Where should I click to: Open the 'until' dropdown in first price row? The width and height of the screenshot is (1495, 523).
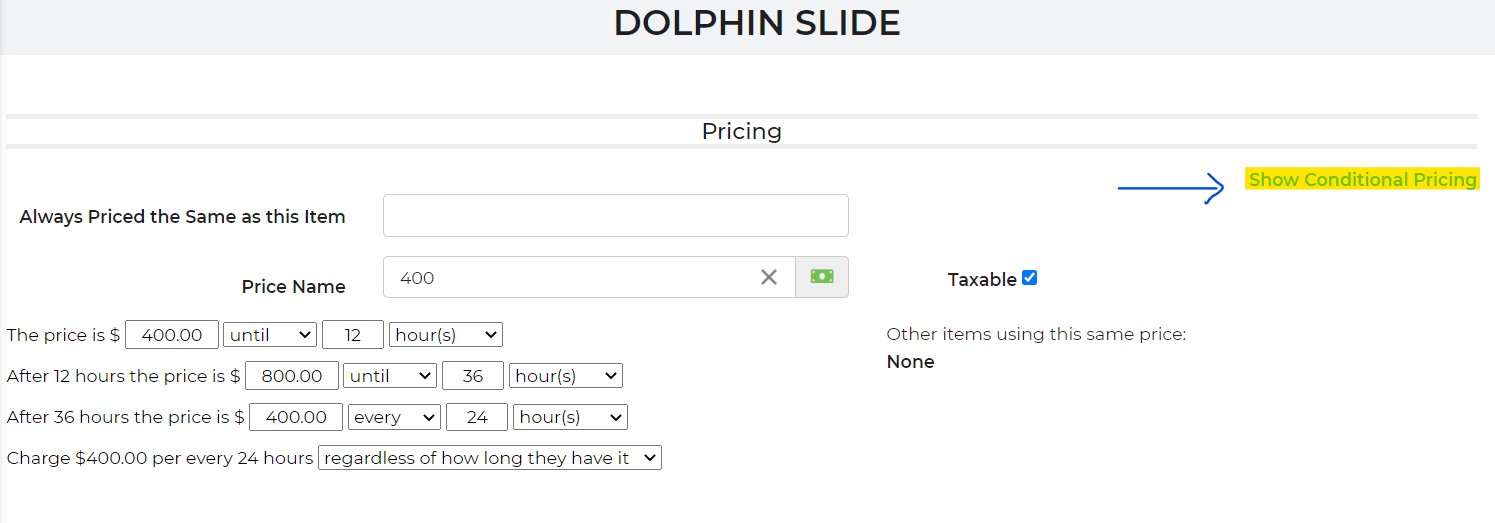coord(270,335)
